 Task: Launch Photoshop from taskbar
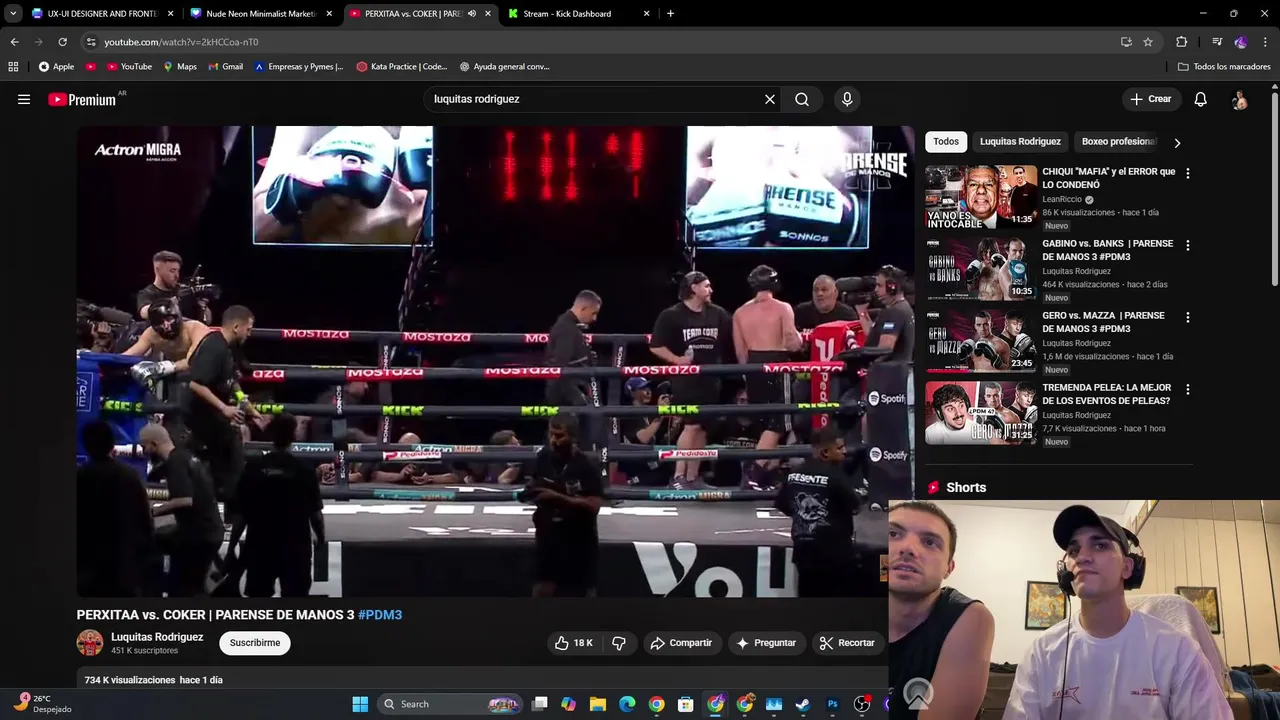point(832,704)
